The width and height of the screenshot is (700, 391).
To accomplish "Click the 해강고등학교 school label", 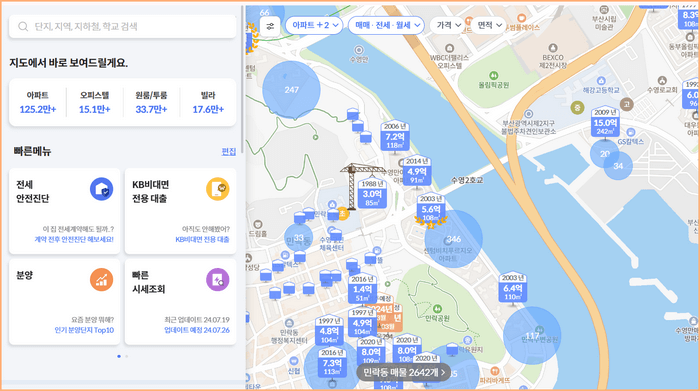I will click(600, 90).
